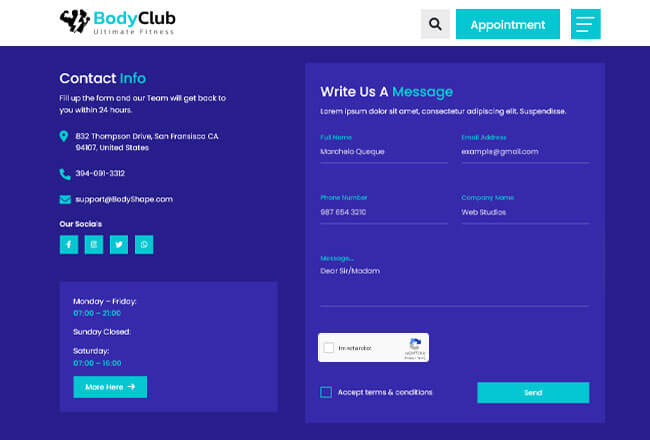
Task: Click the envelope email icon
Action: tap(64, 199)
